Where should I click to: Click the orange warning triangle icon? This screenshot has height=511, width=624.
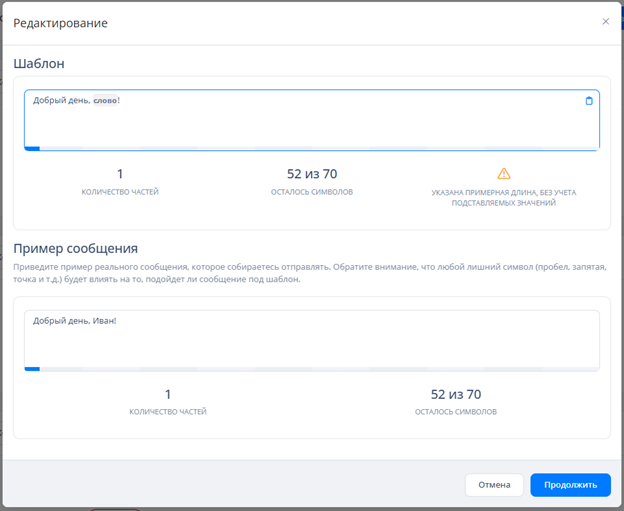(504, 173)
